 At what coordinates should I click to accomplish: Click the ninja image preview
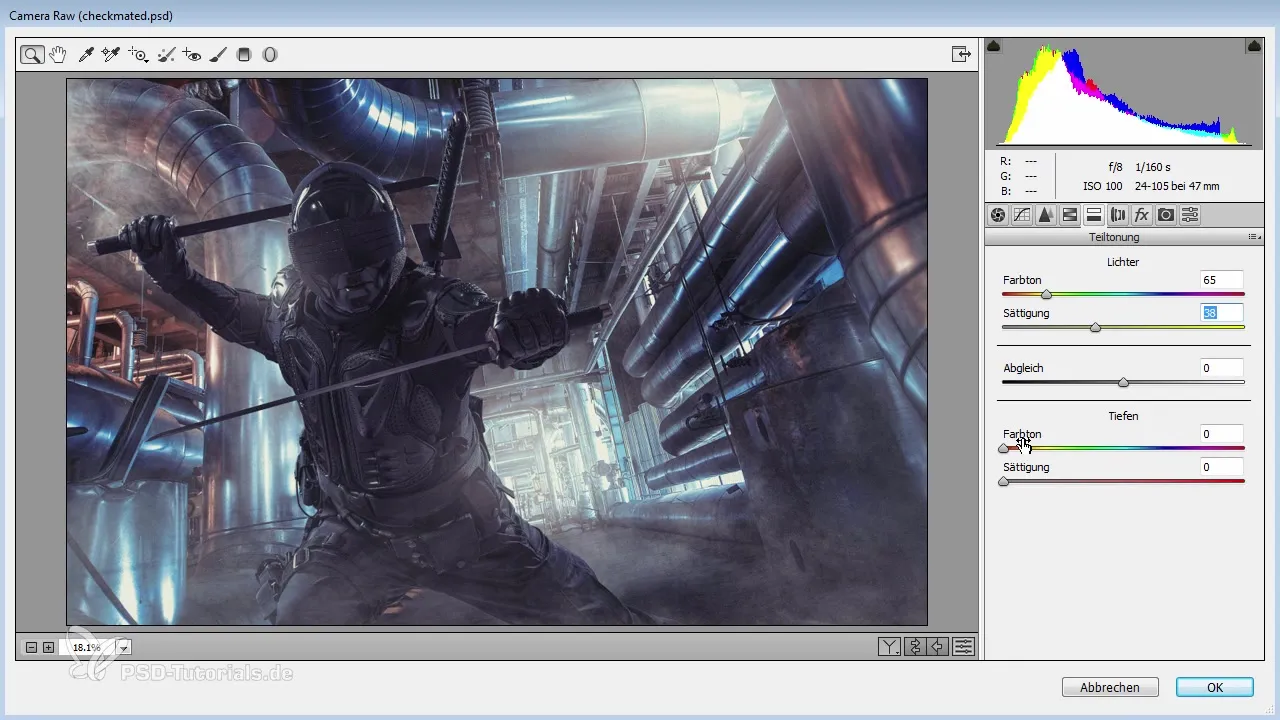tap(497, 352)
